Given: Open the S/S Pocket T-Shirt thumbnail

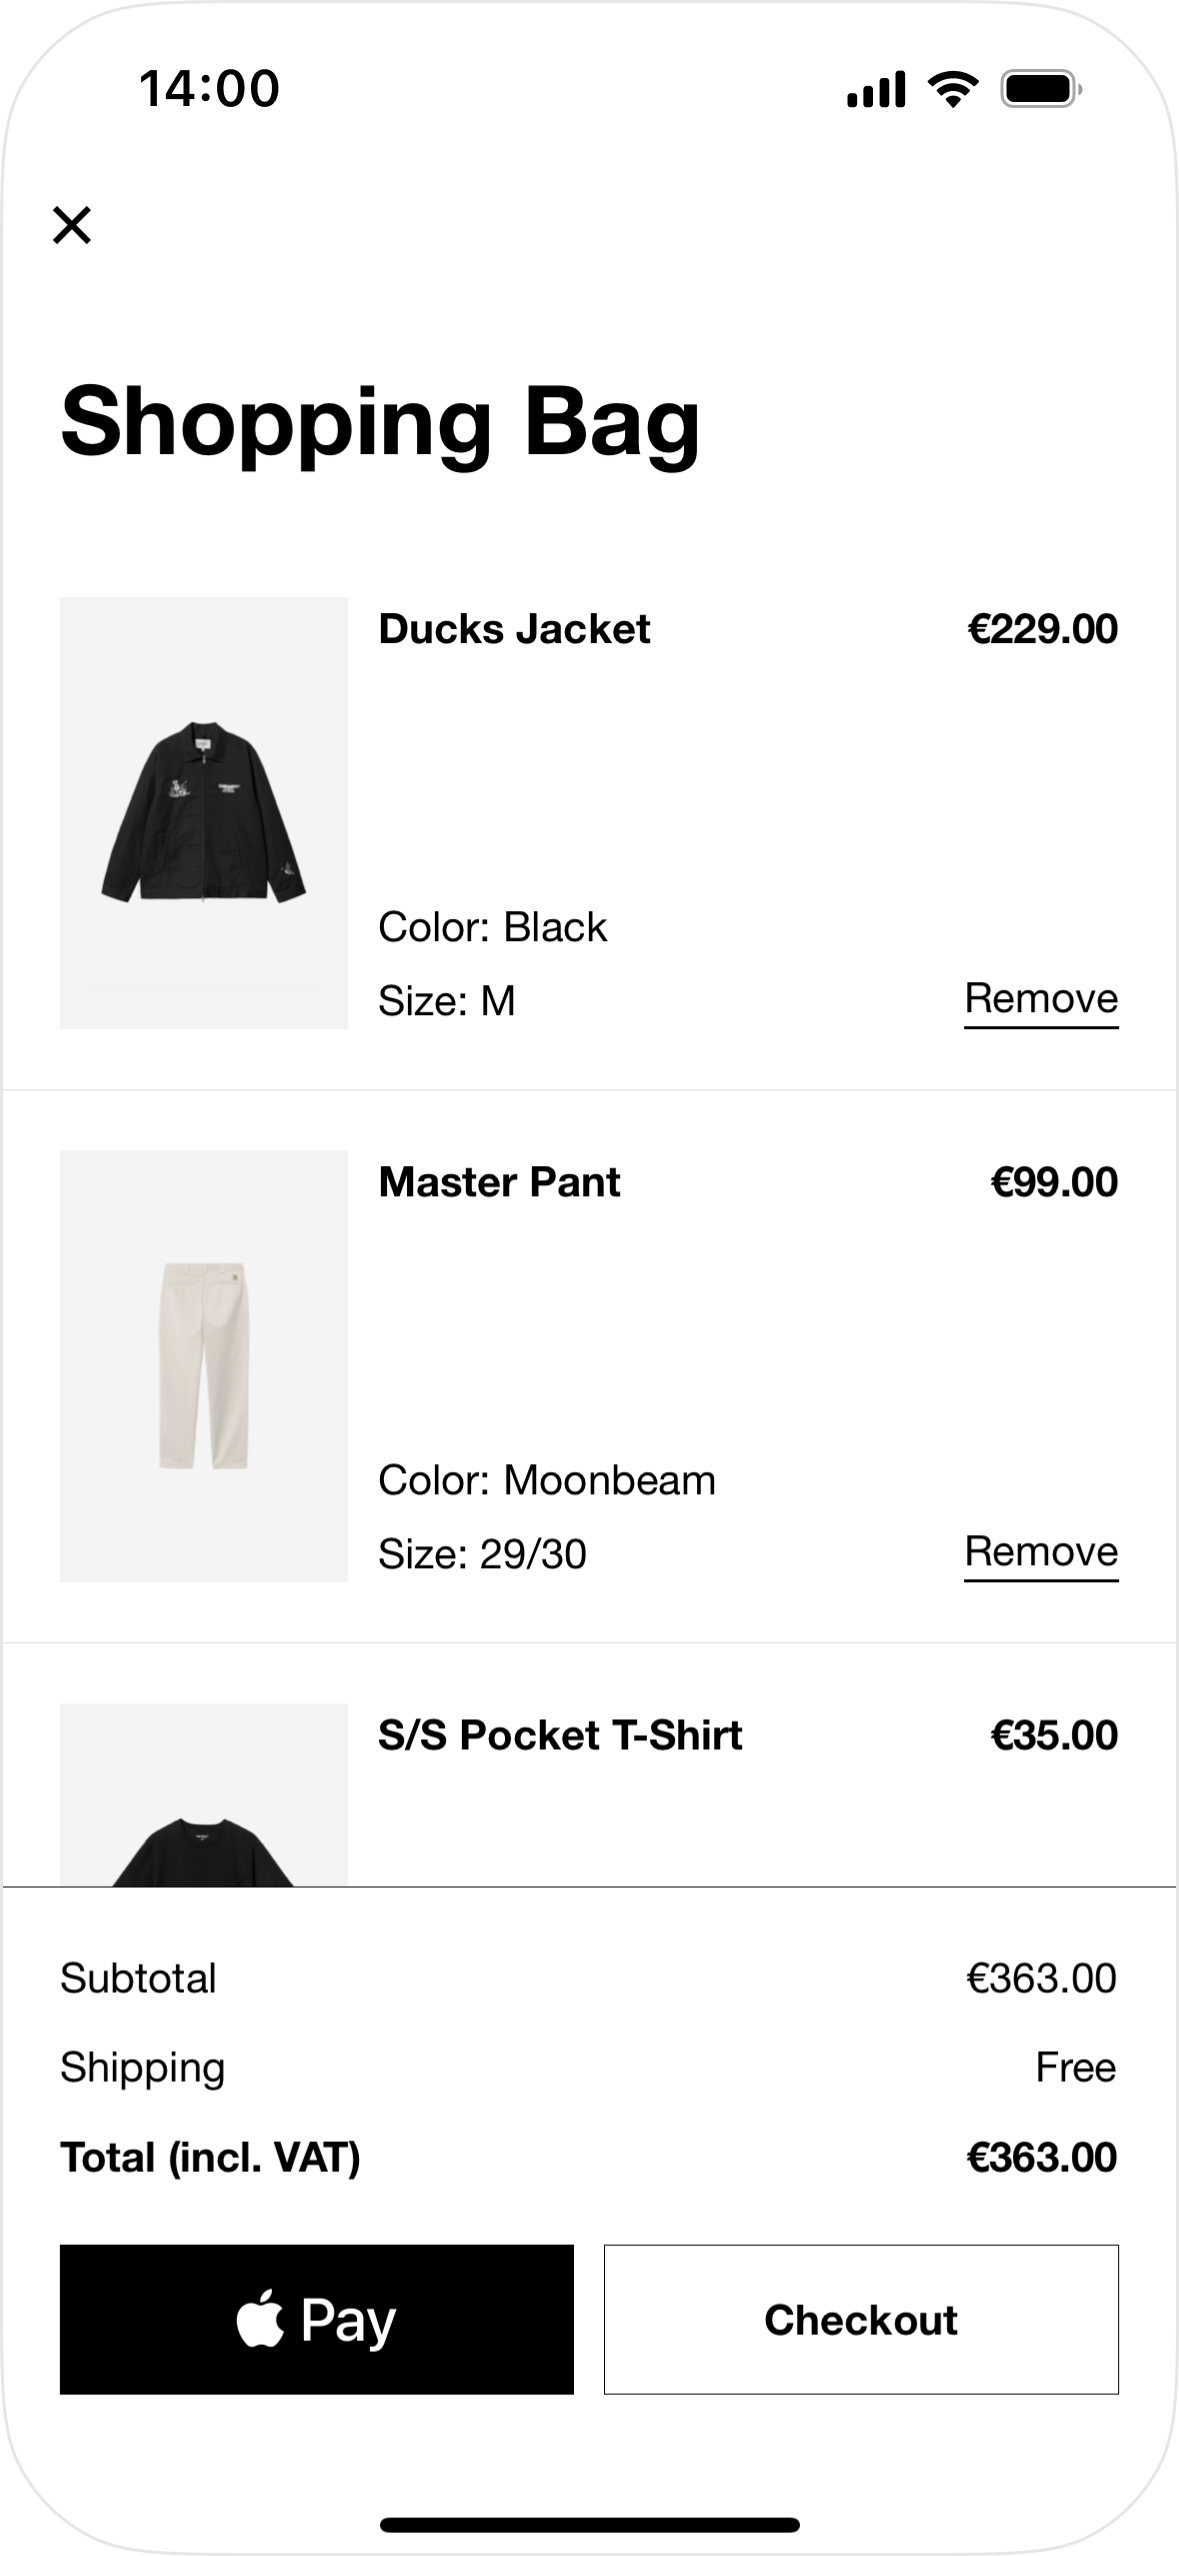Looking at the screenshot, I should point(204,1795).
